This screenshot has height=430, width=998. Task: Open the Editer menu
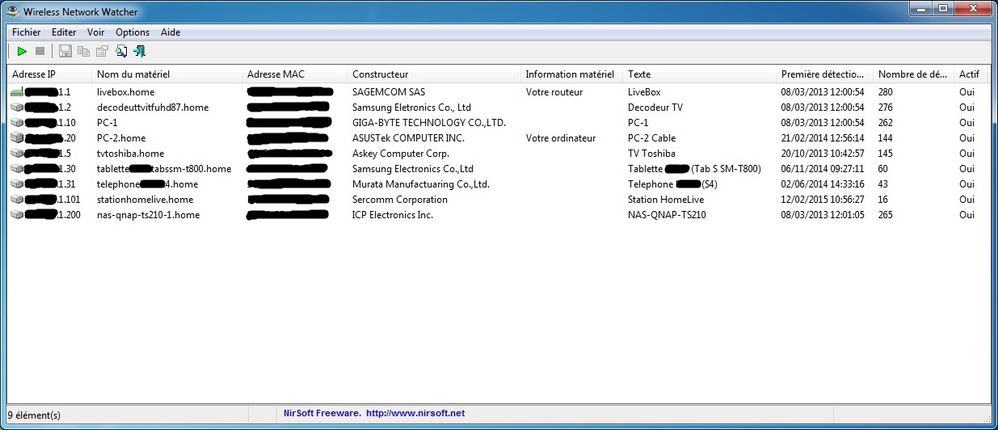click(64, 32)
